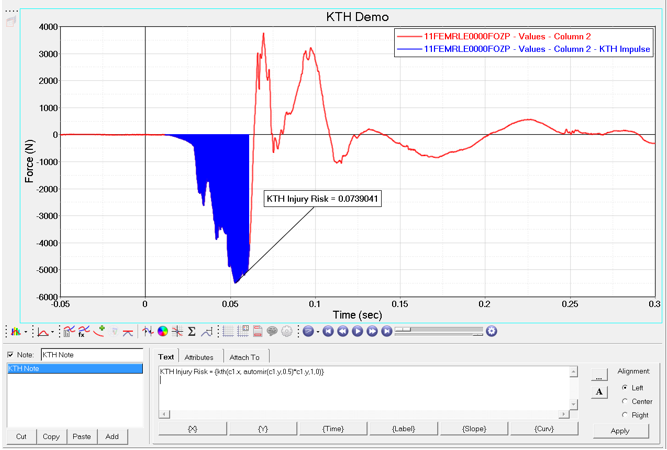Screen dimensions: 667x450
Task: Click the sigma statistics icon
Action: click(x=191, y=331)
